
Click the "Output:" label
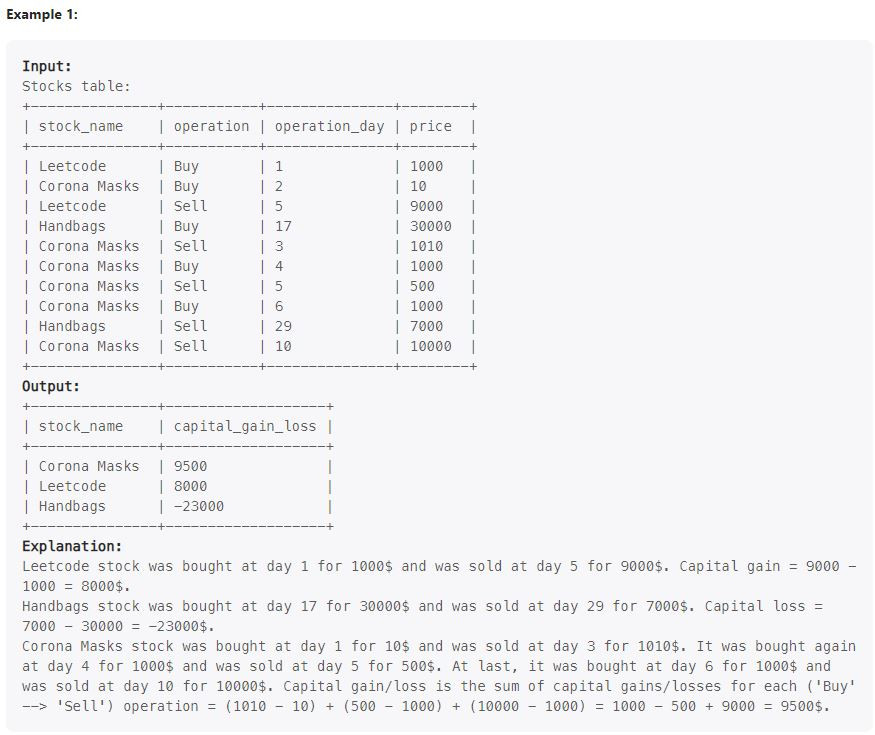click(51, 387)
